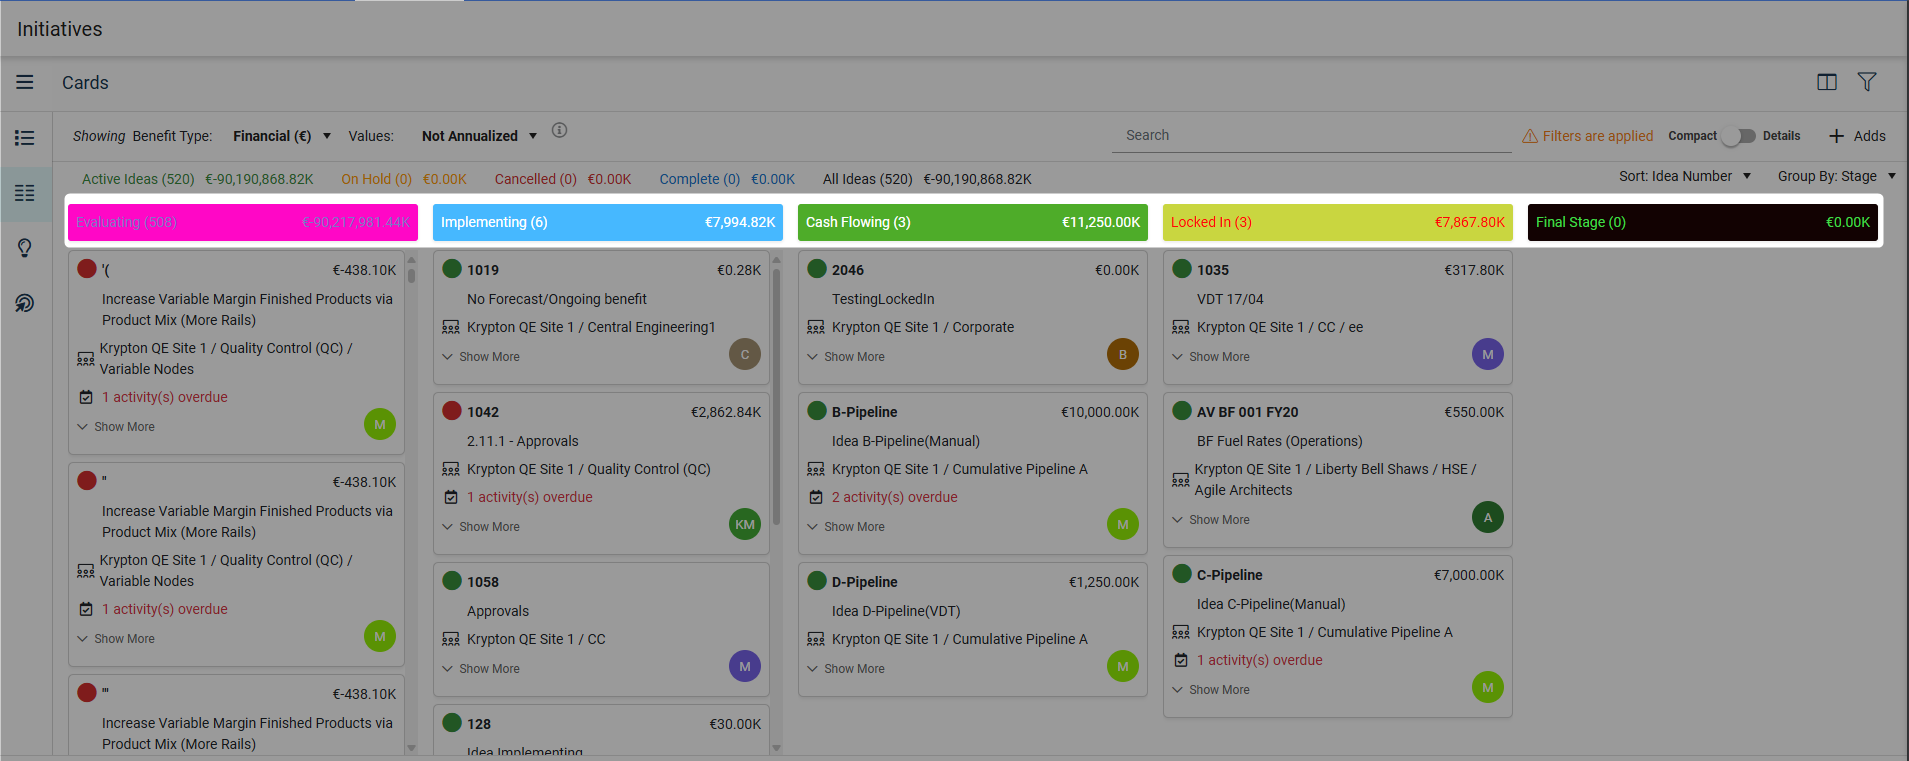1909x761 pixels.
Task: Expand Show More on D-Pipeline card
Action: [x=846, y=669]
